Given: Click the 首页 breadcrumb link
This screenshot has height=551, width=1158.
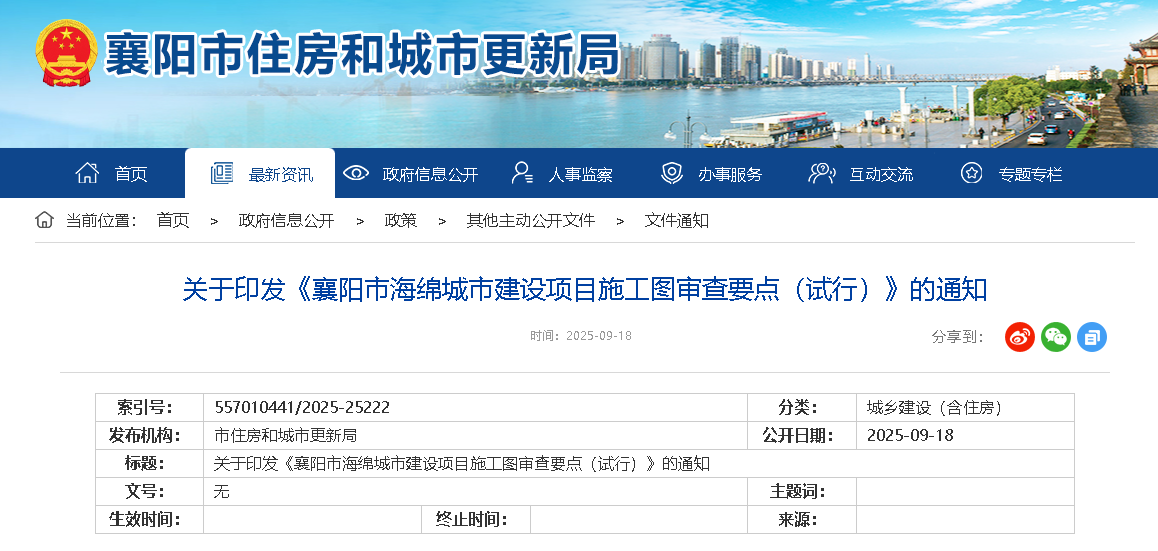Looking at the screenshot, I should pos(173,220).
